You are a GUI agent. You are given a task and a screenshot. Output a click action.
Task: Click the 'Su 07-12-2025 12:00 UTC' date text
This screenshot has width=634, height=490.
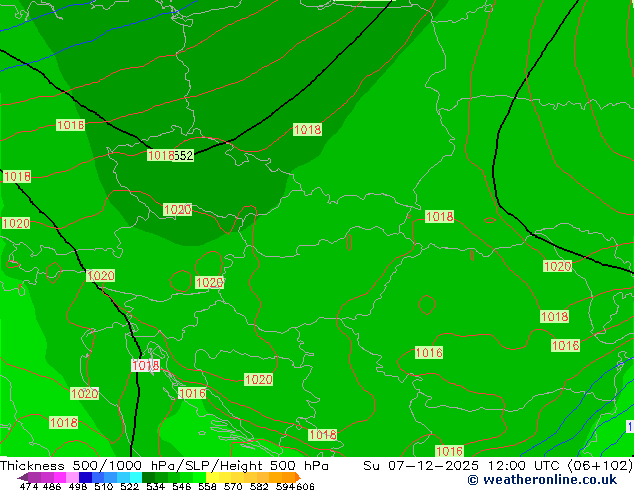[x=461, y=465]
